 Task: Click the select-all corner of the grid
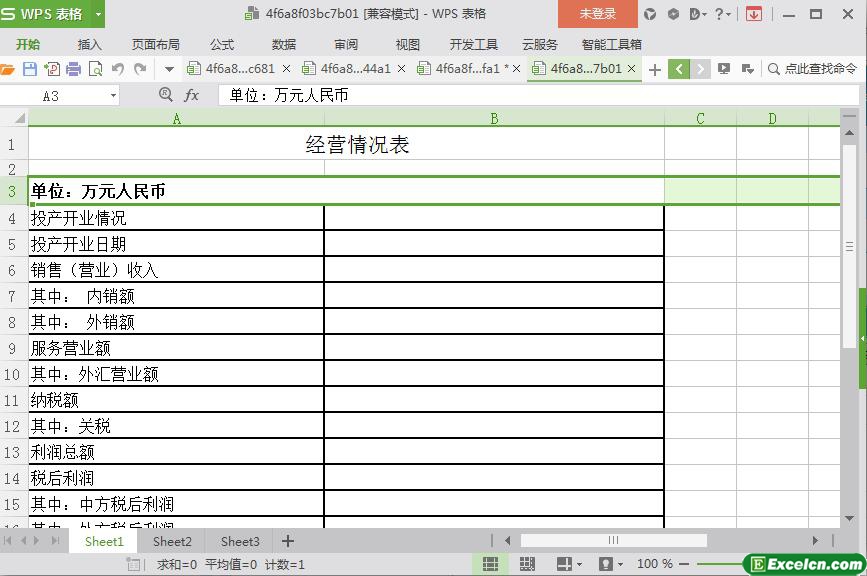[x=14, y=118]
